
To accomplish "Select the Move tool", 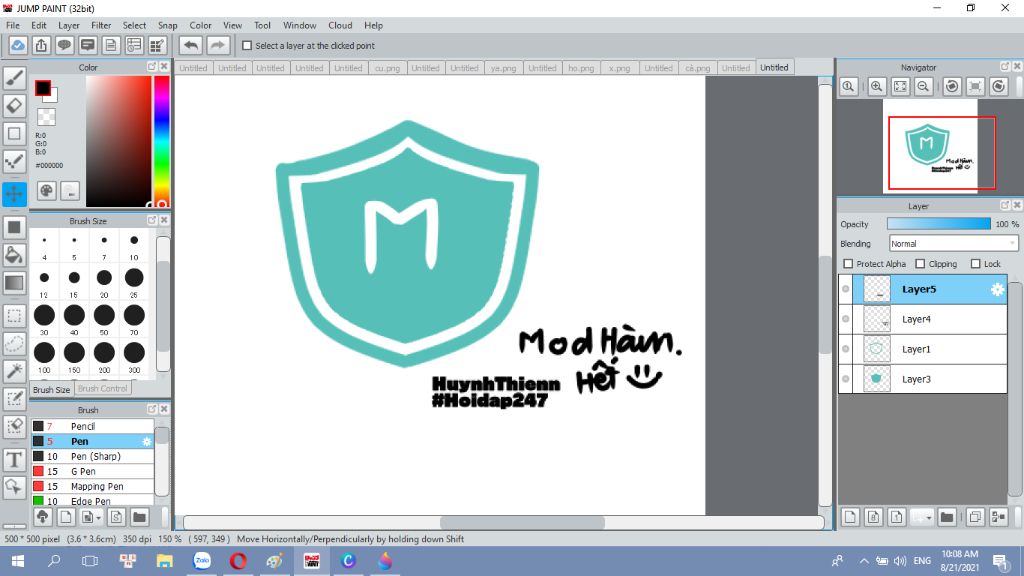I will 14,194.
